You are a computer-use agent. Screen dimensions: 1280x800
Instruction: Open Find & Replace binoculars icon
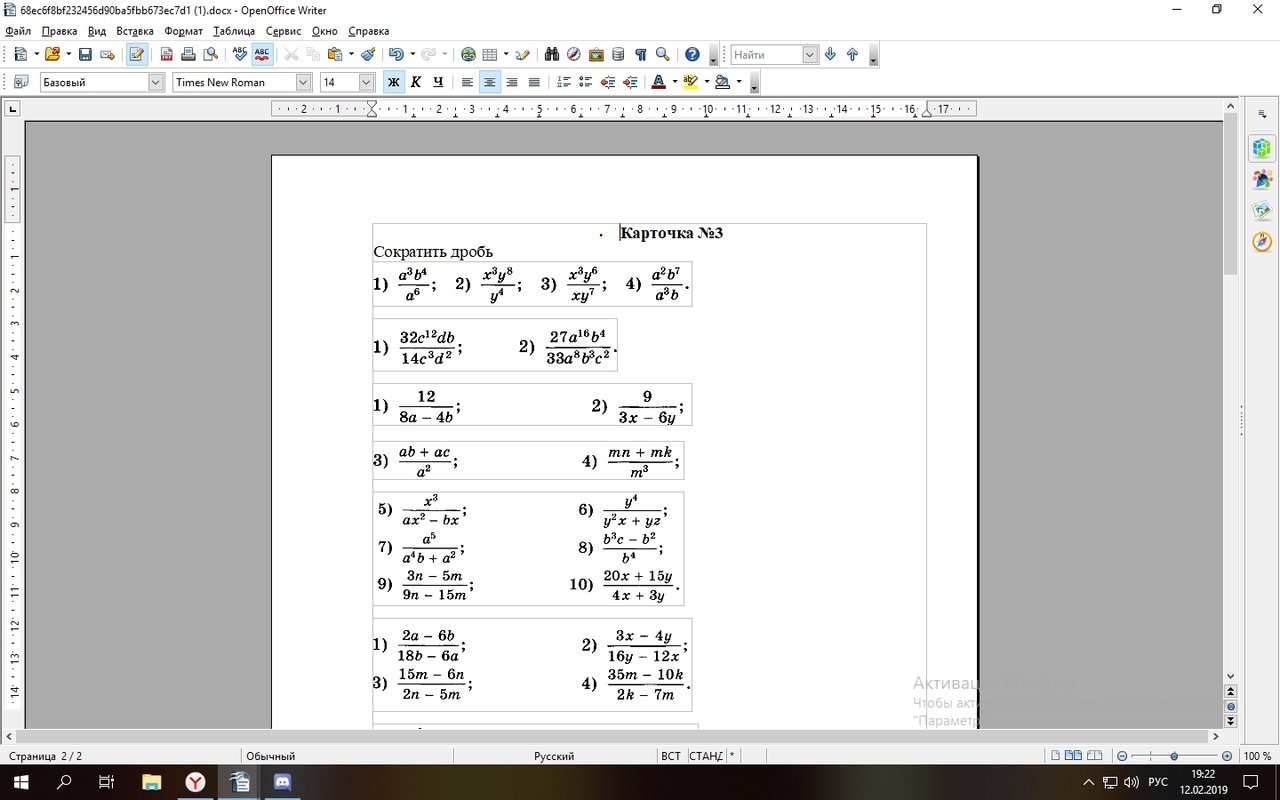(551, 55)
